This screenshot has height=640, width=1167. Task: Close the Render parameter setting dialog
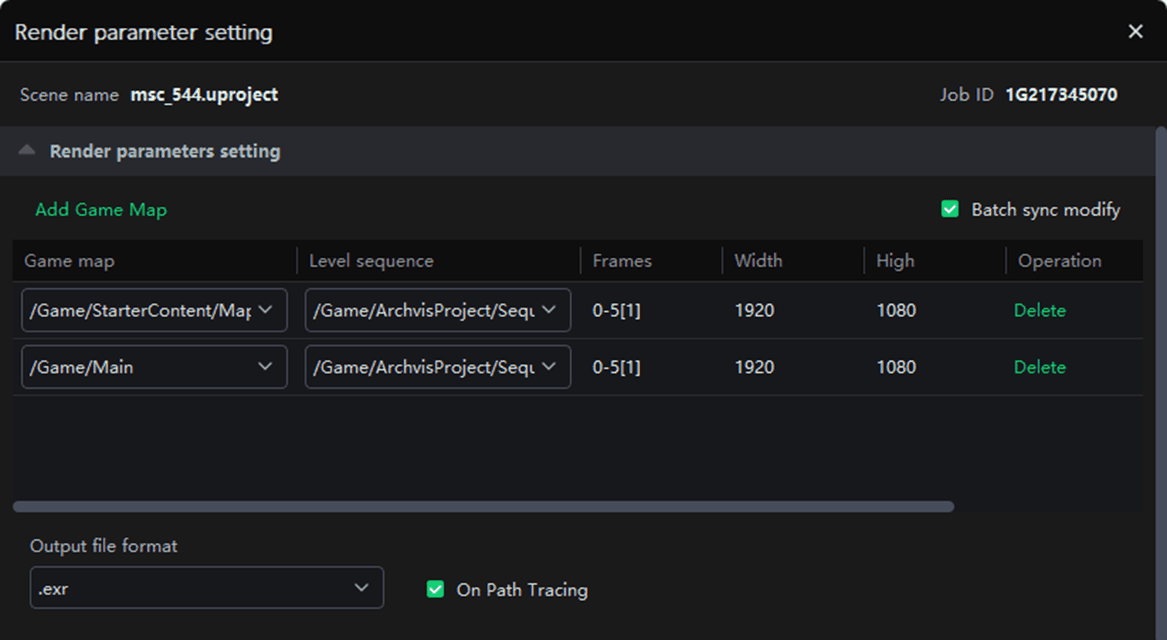[x=1135, y=32]
